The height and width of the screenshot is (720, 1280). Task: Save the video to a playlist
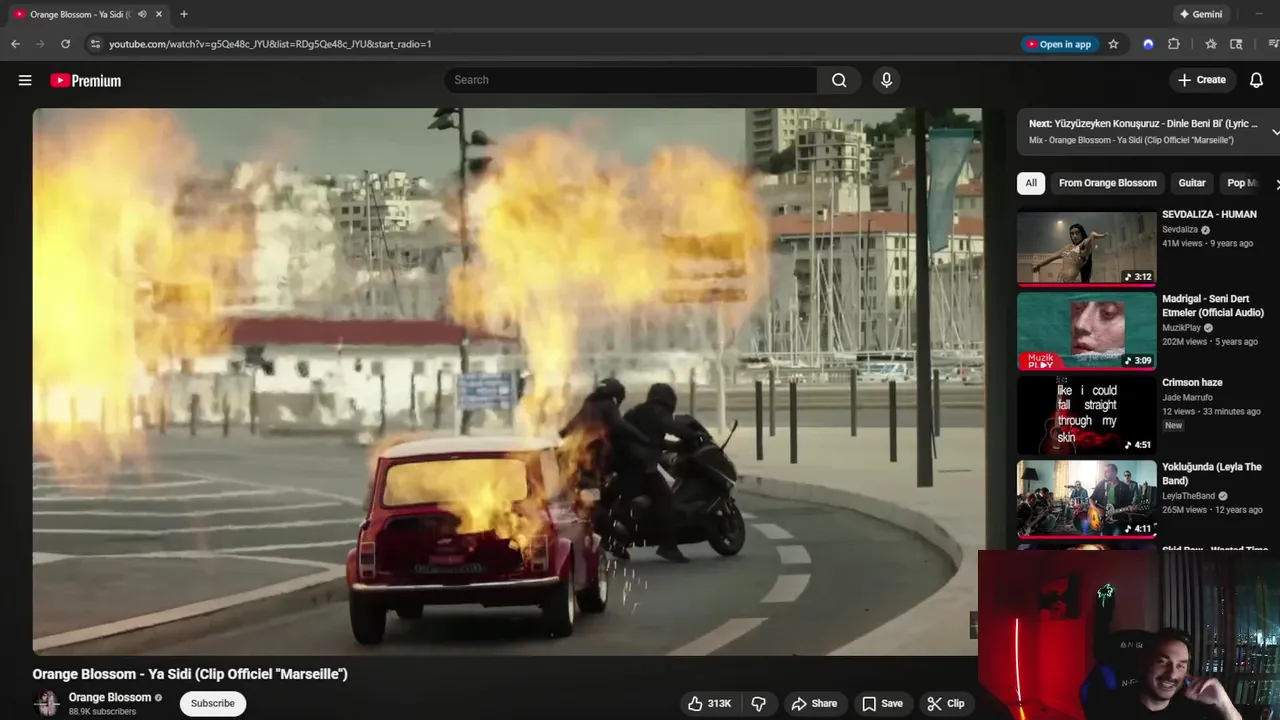(x=882, y=703)
